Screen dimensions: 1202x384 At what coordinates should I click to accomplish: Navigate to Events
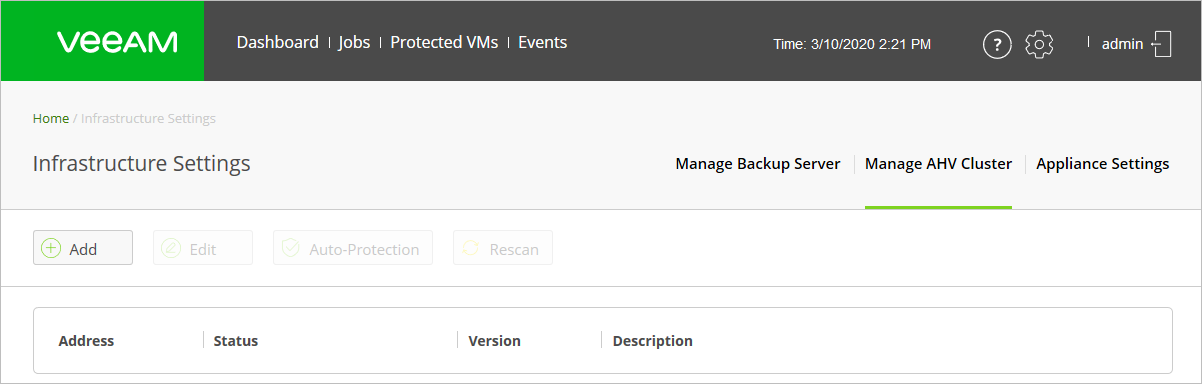click(x=542, y=42)
